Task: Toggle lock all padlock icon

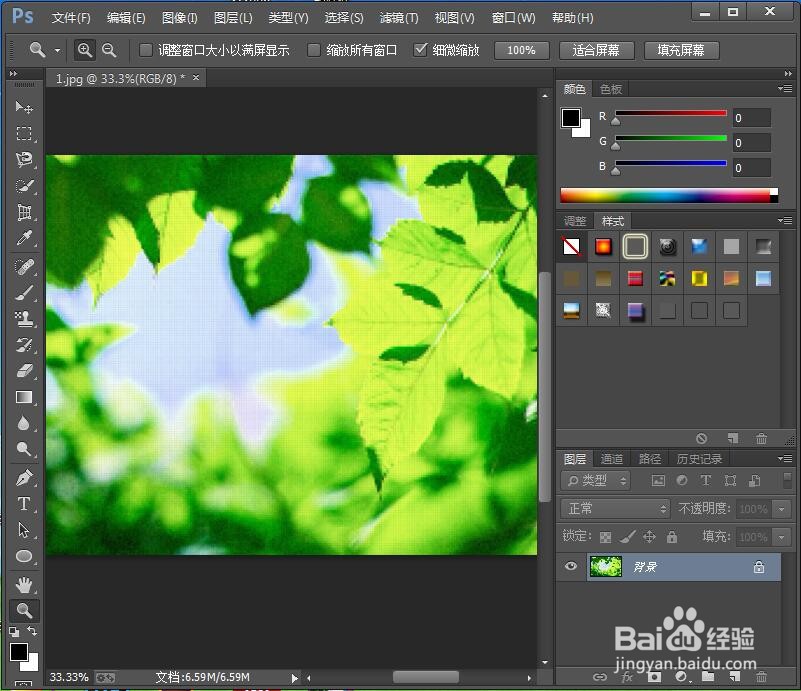Action: pyautogui.click(x=672, y=536)
